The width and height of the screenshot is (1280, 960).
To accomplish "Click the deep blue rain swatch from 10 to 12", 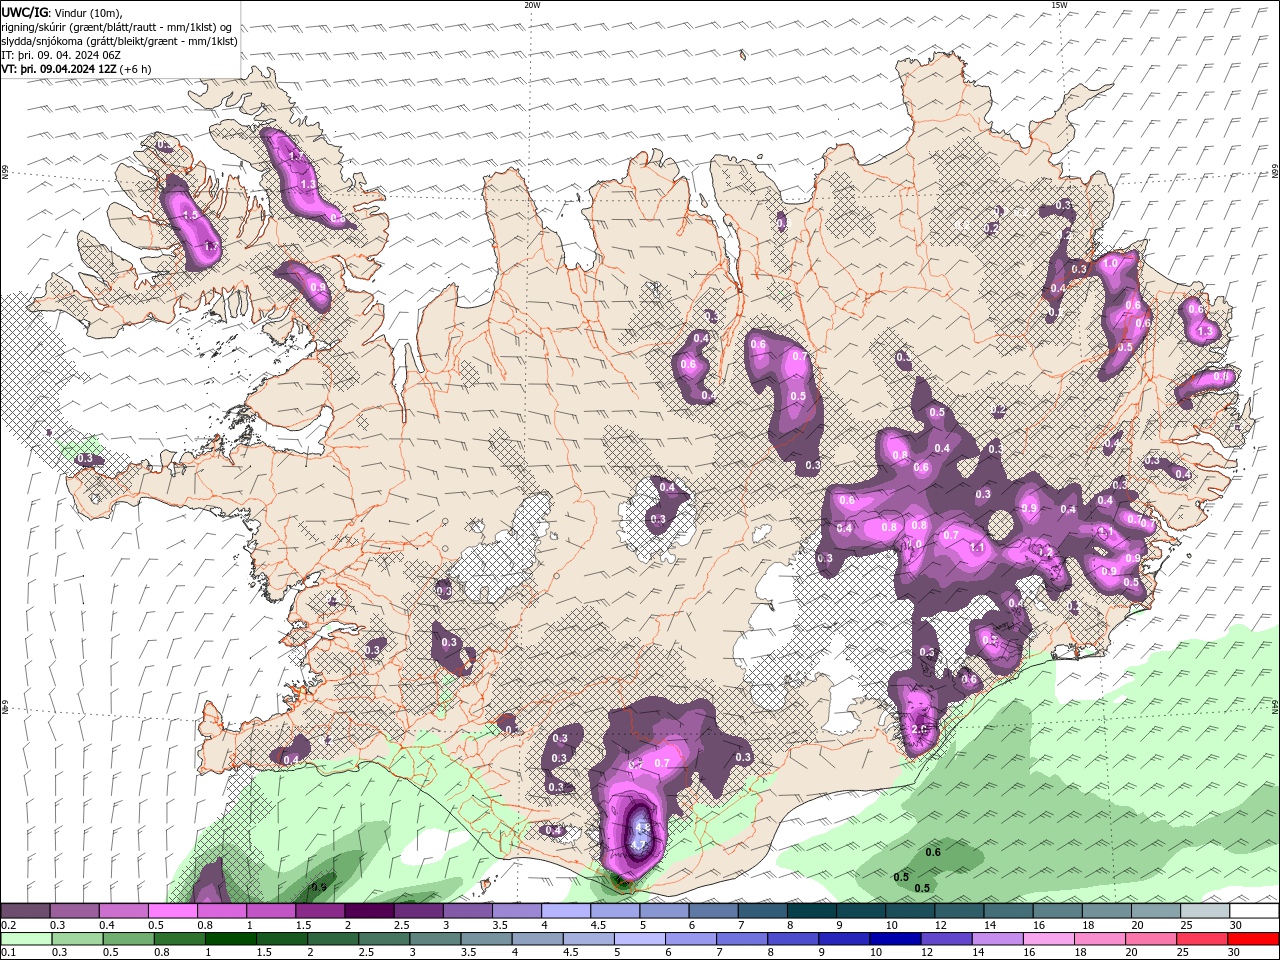I will pos(894,939).
